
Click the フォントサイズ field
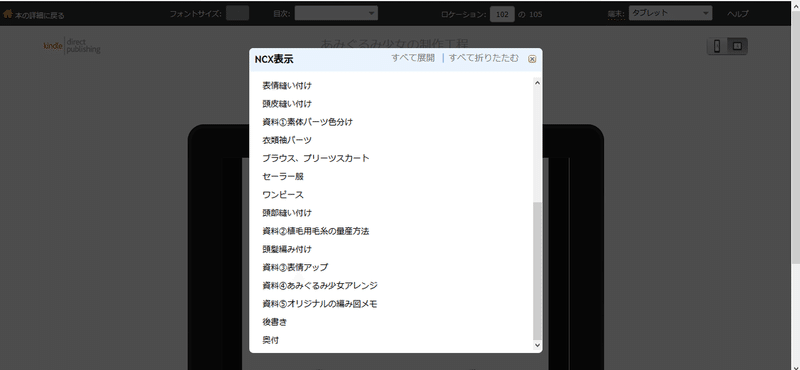237,13
